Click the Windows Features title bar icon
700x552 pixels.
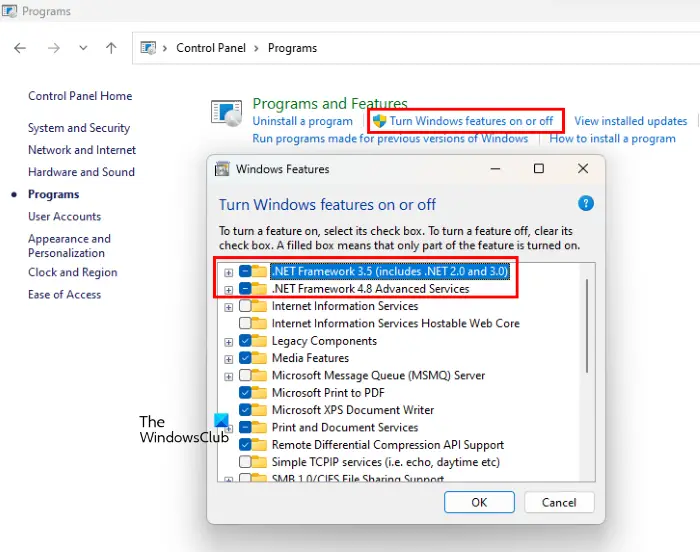(x=222, y=169)
